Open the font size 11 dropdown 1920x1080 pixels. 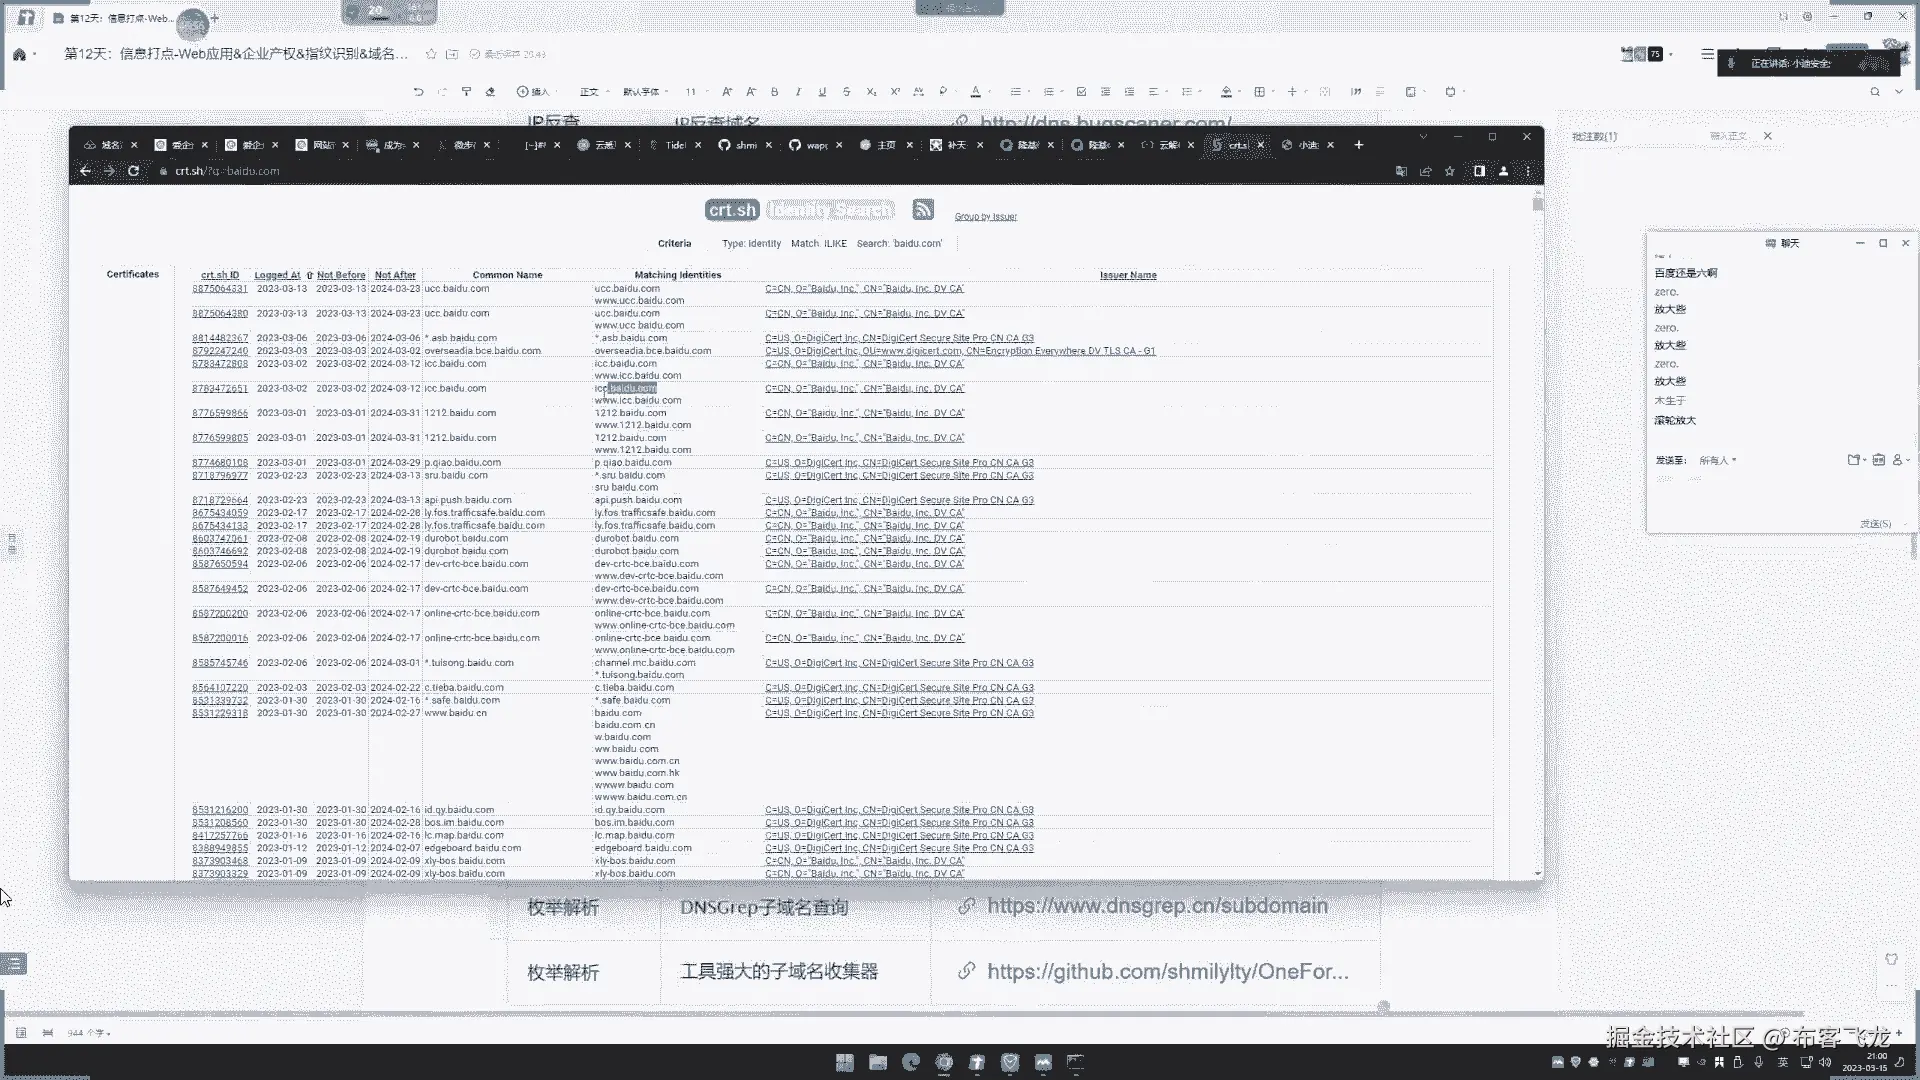(x=696, y=92)
